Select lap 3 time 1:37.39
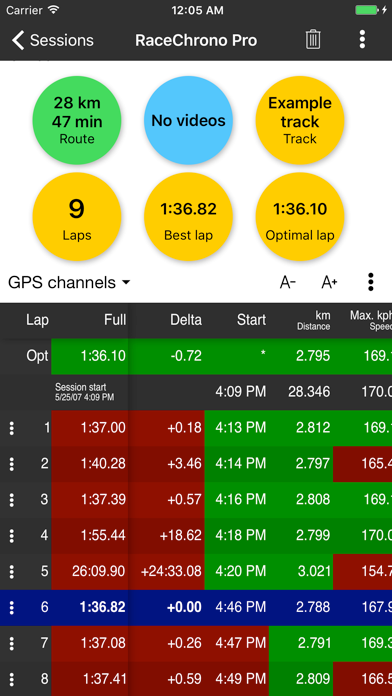The image size is (392, 696). (x=90, y=500)
